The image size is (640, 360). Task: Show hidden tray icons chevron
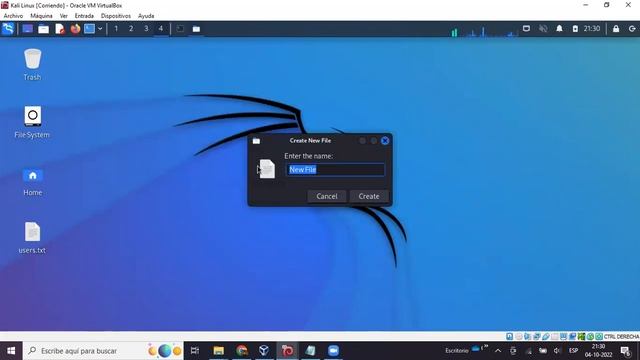[x=498, y=351]
